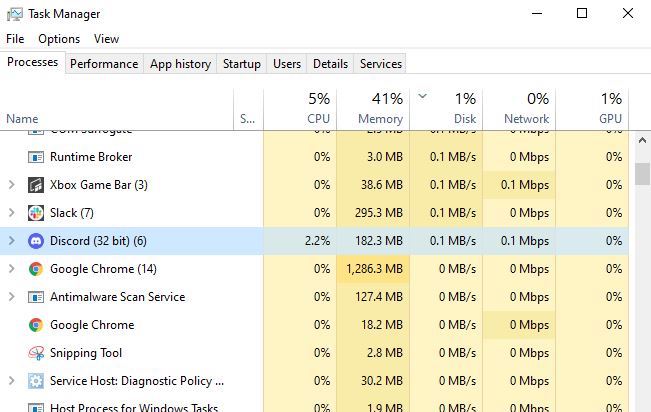Sort by the Memory column header
Screen dimensions: 651x412
pos(373,109)
